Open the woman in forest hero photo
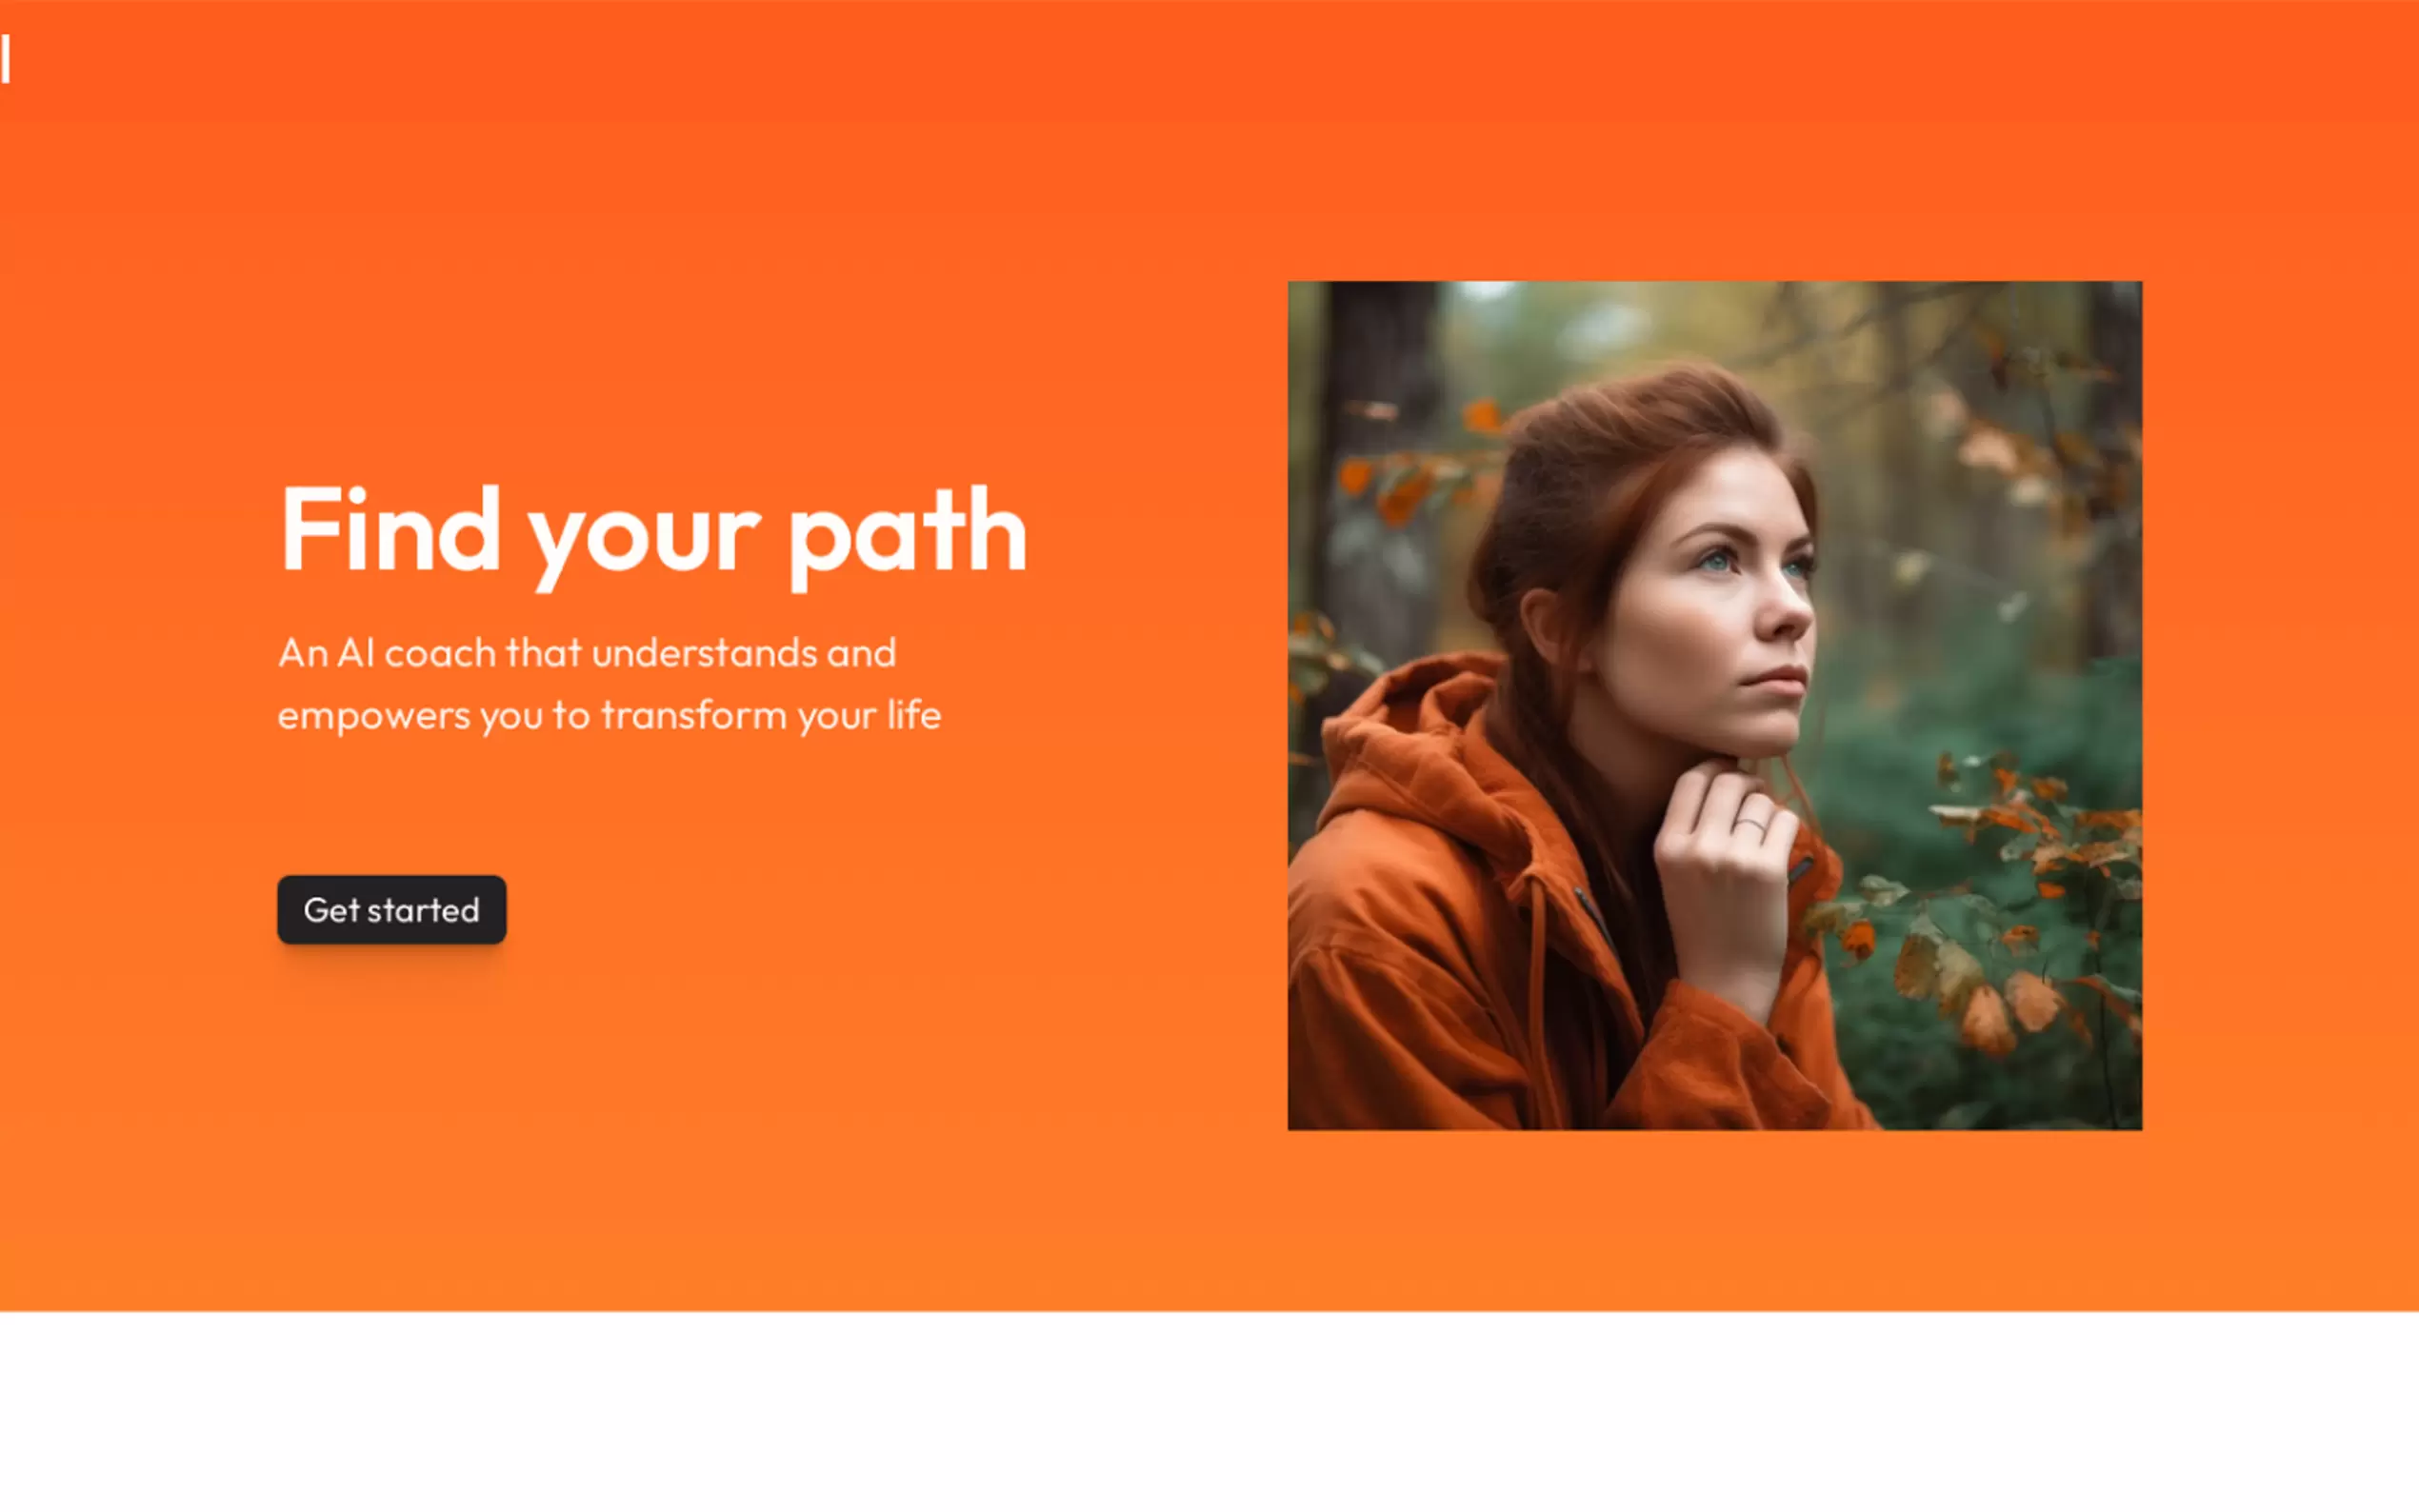The height and width of the screenshot is (1512, 2419). point(1714,705)
